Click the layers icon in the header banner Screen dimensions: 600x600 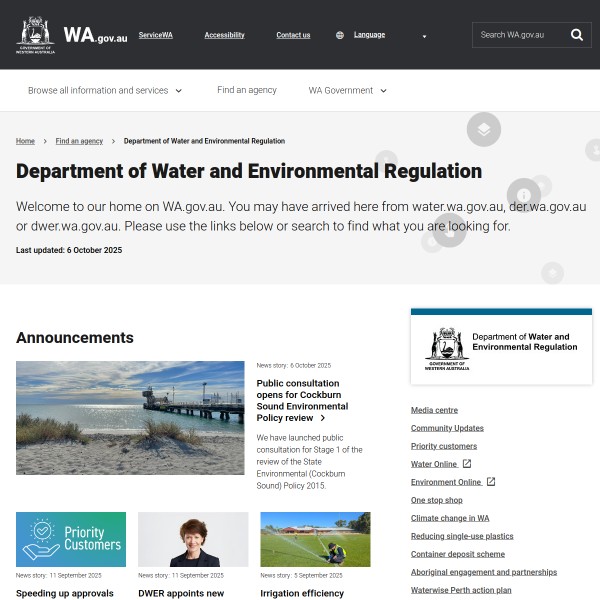tap(483, 129)
